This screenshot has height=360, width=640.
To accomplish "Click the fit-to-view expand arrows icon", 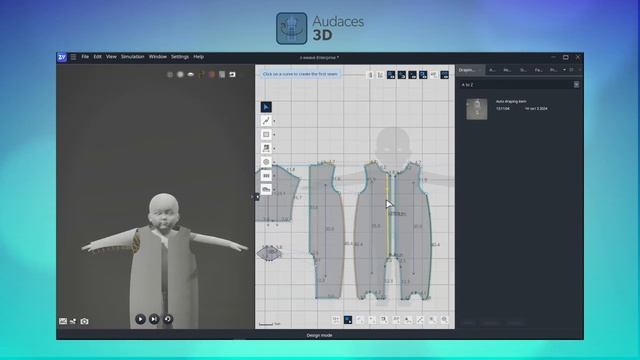I will (x=420, y=320).
